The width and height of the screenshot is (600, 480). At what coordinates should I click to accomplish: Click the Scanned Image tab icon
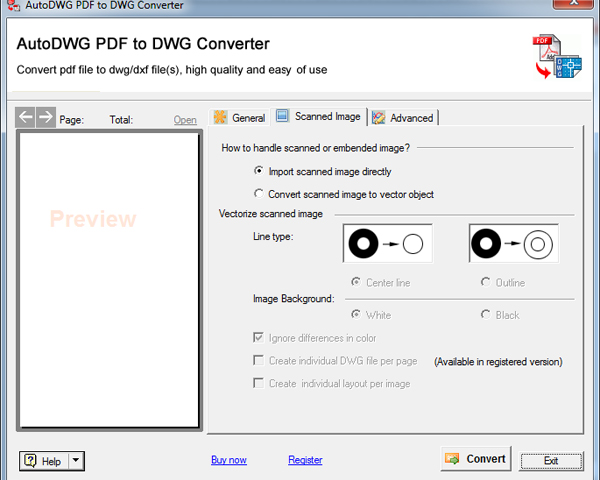(x=282, y=116)
